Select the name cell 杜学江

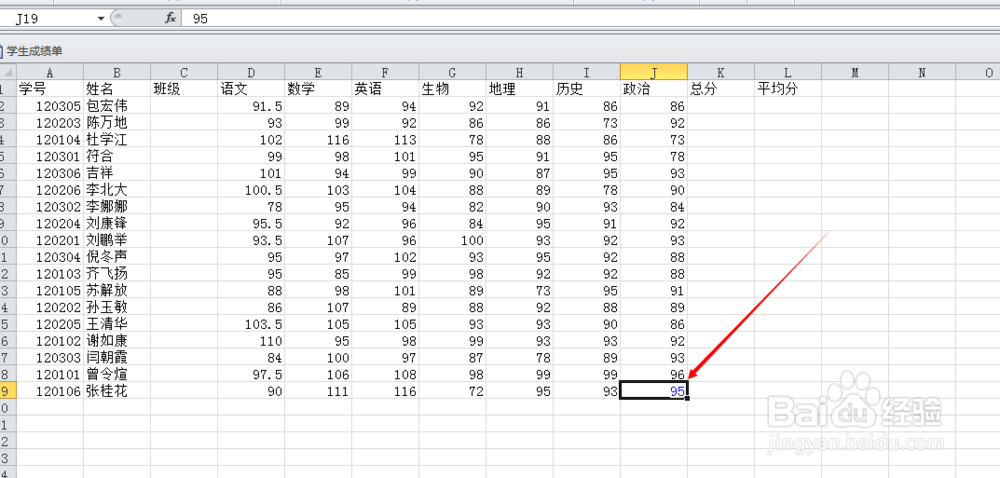coord(117,139)
